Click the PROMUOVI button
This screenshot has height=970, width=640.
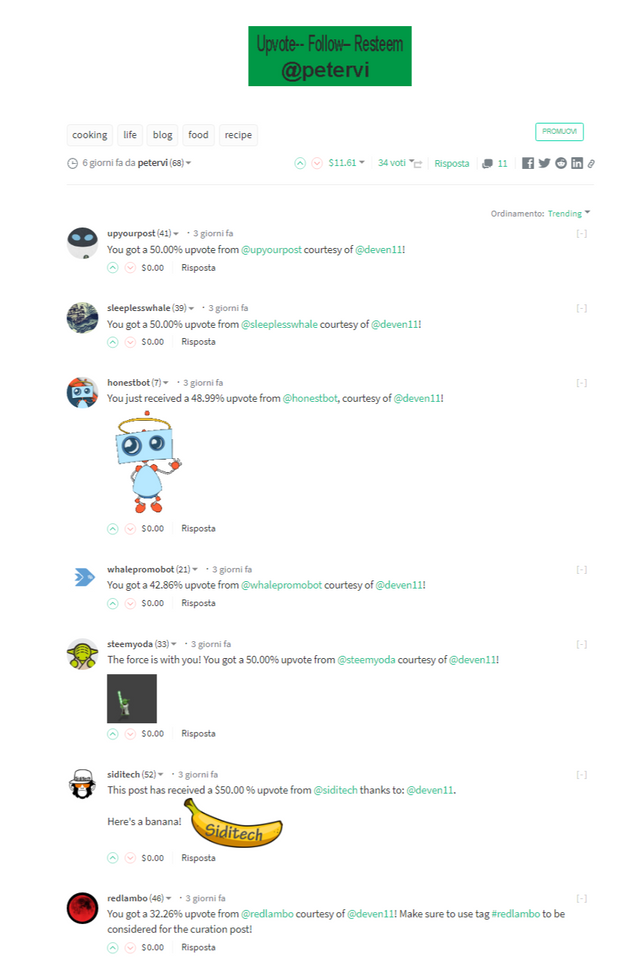click(559, 132)
